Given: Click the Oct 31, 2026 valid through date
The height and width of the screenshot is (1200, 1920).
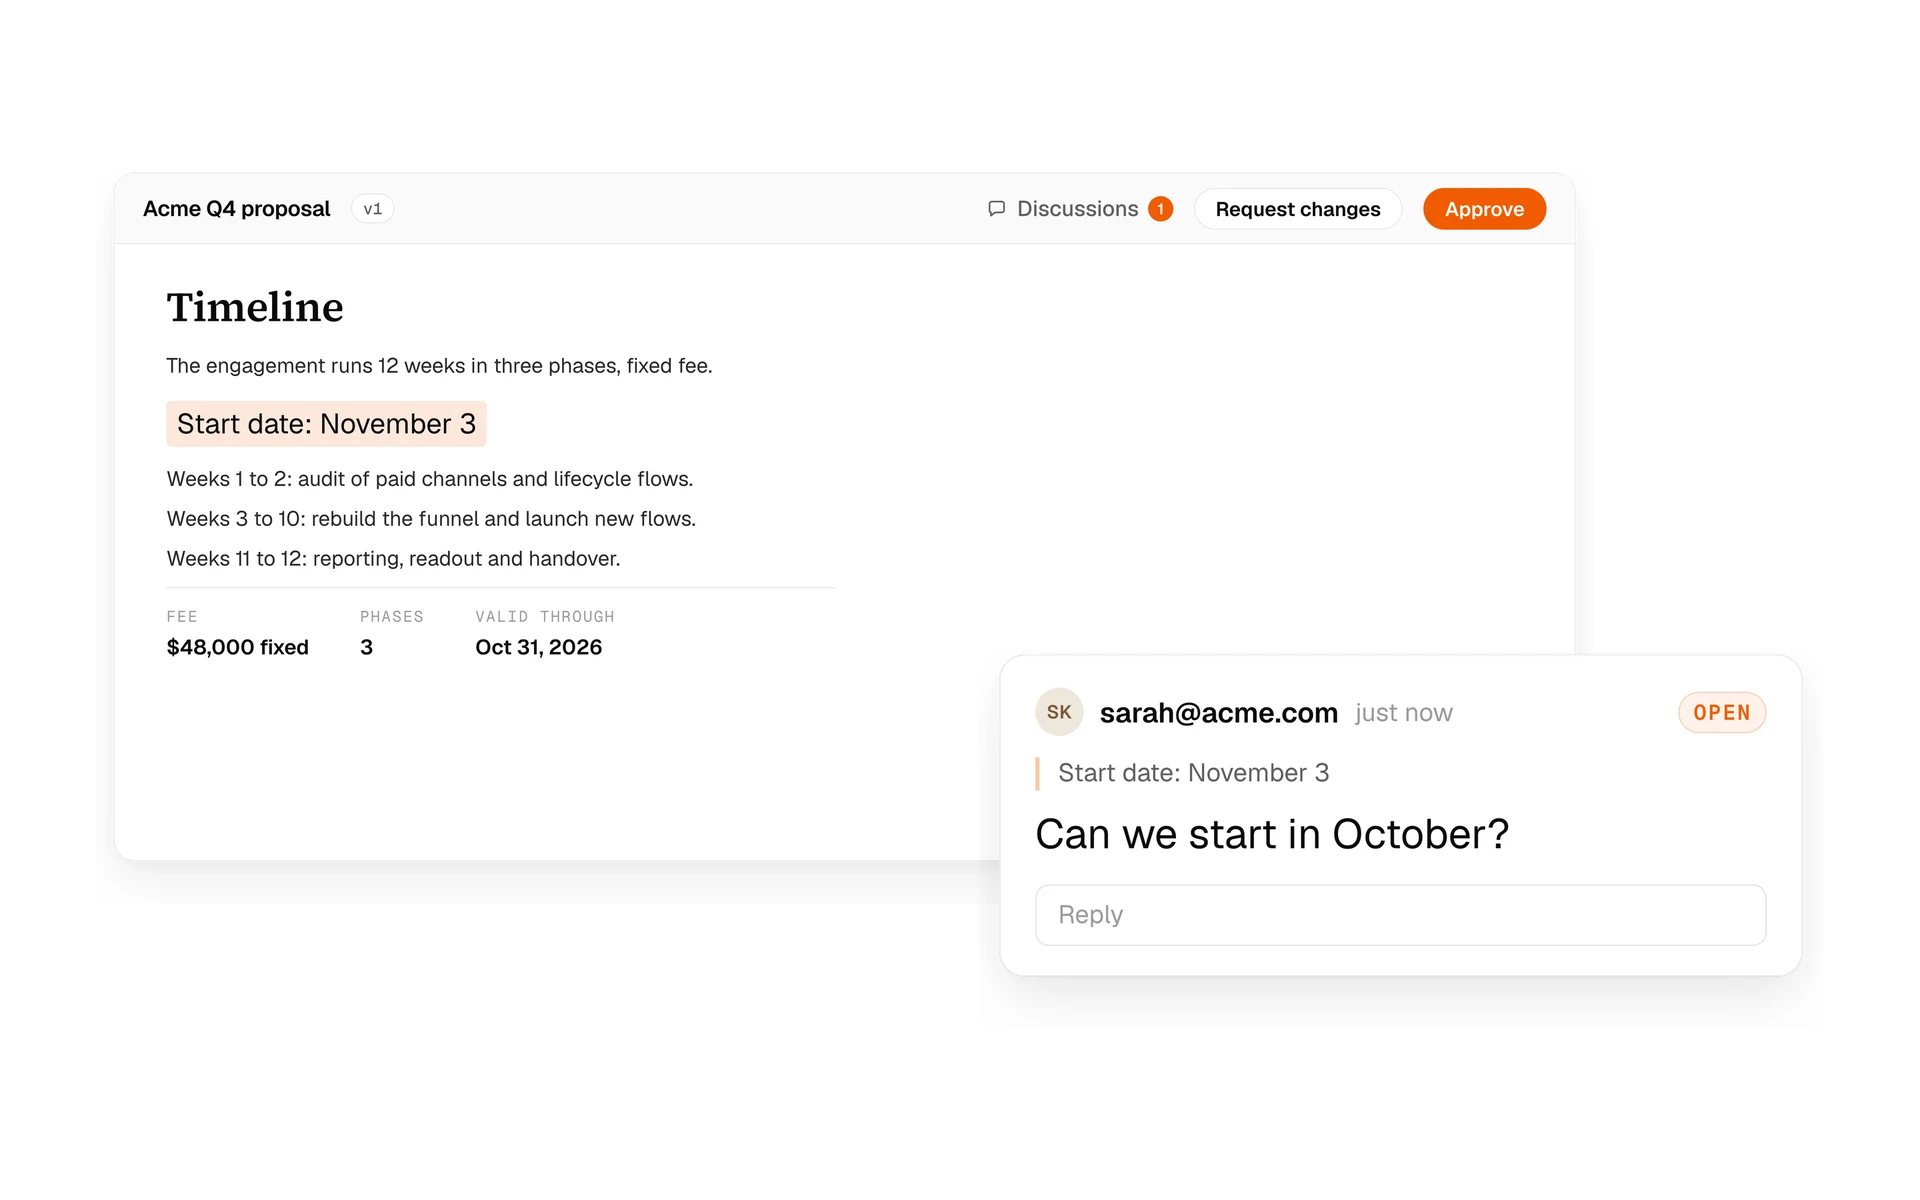Looking at the screenshot, I should 538,647.
